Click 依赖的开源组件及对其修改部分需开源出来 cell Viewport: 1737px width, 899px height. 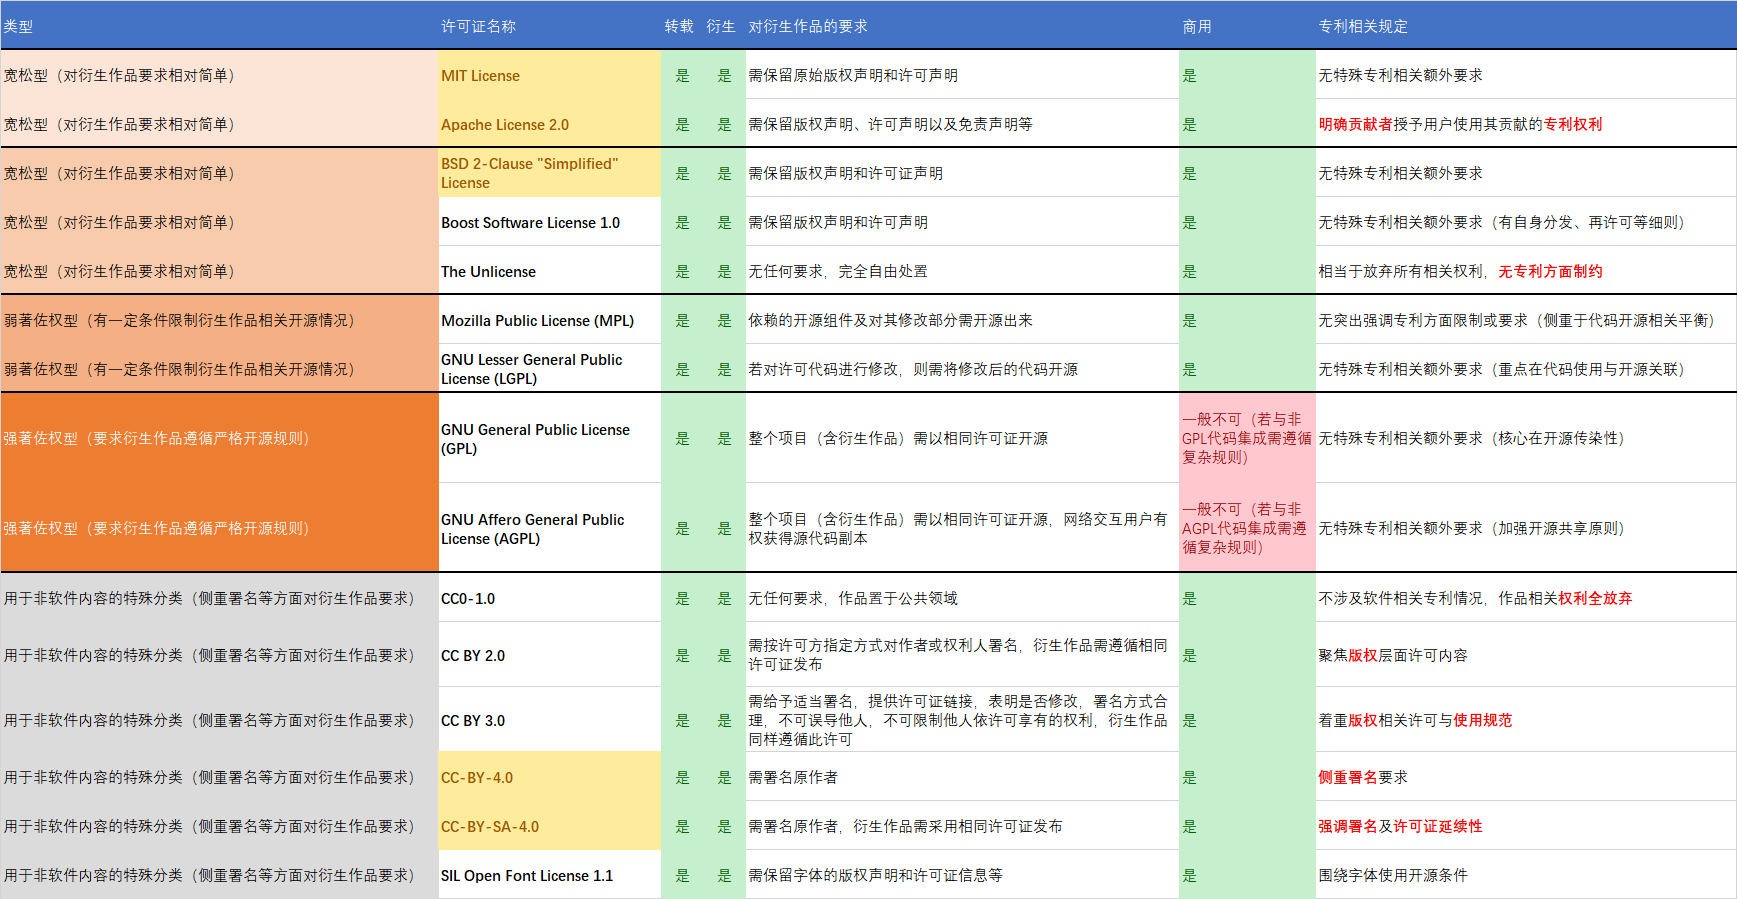[x=962, y=320]
